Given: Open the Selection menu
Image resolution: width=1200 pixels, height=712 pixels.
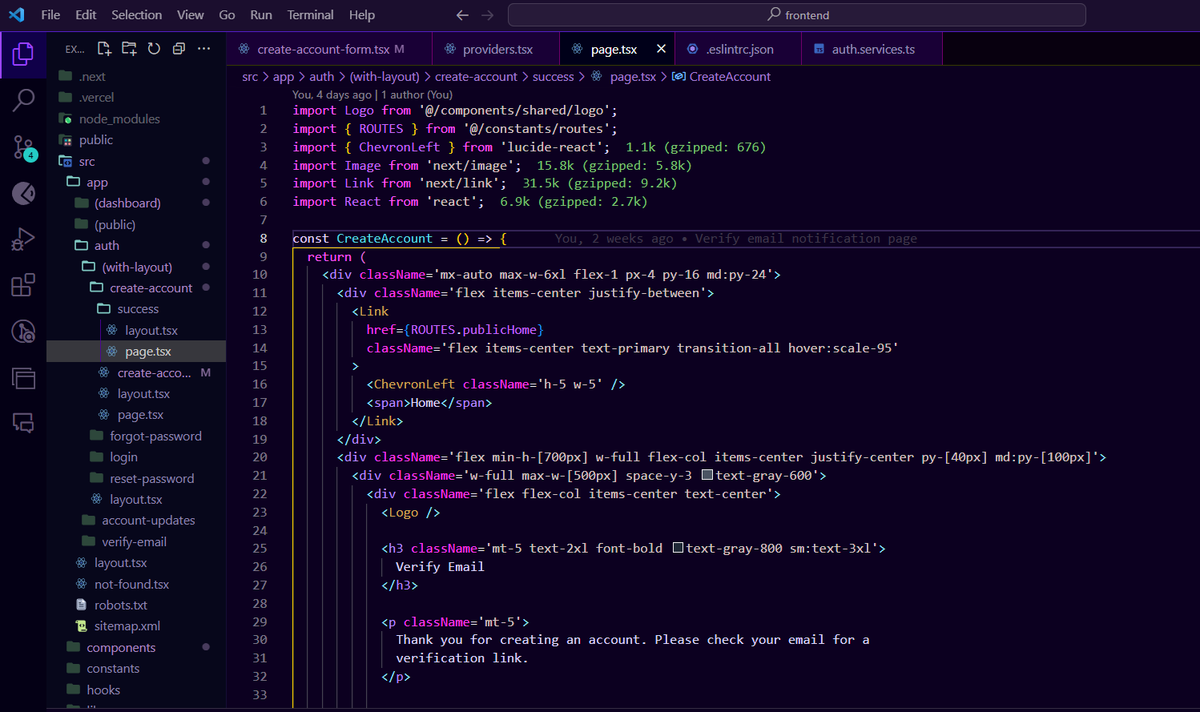Looking at the screenshot, I should [137, 15].
